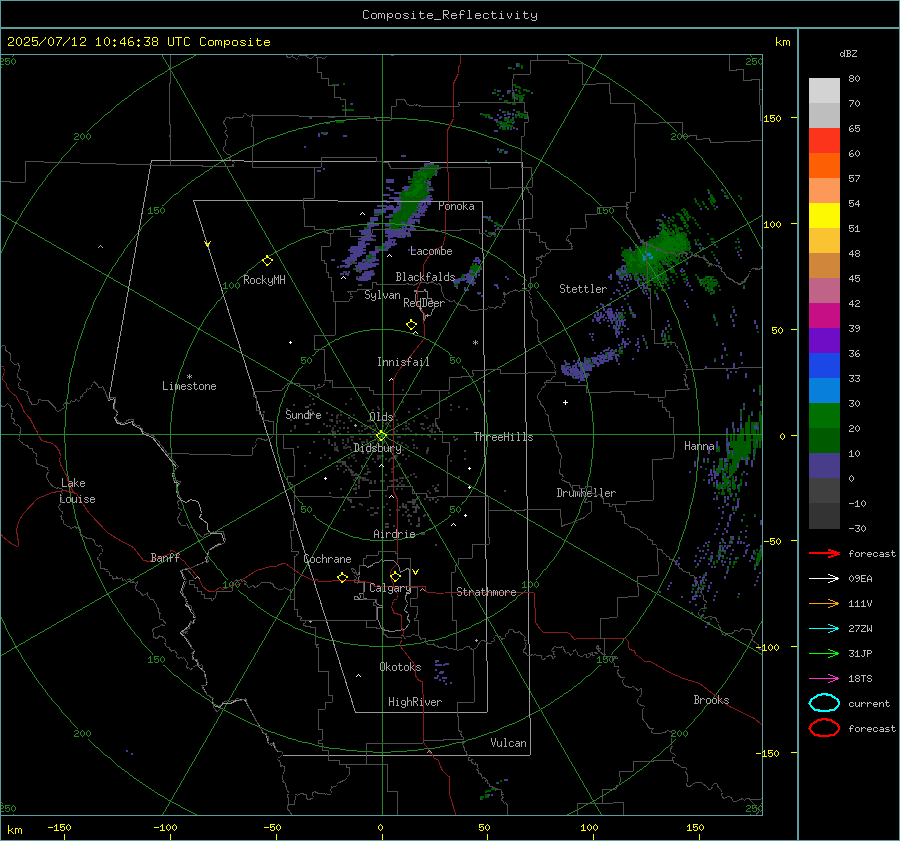Click the yellow diamond marker near RockyMH
The image size is (900, 841).
[x=267, y=261]
